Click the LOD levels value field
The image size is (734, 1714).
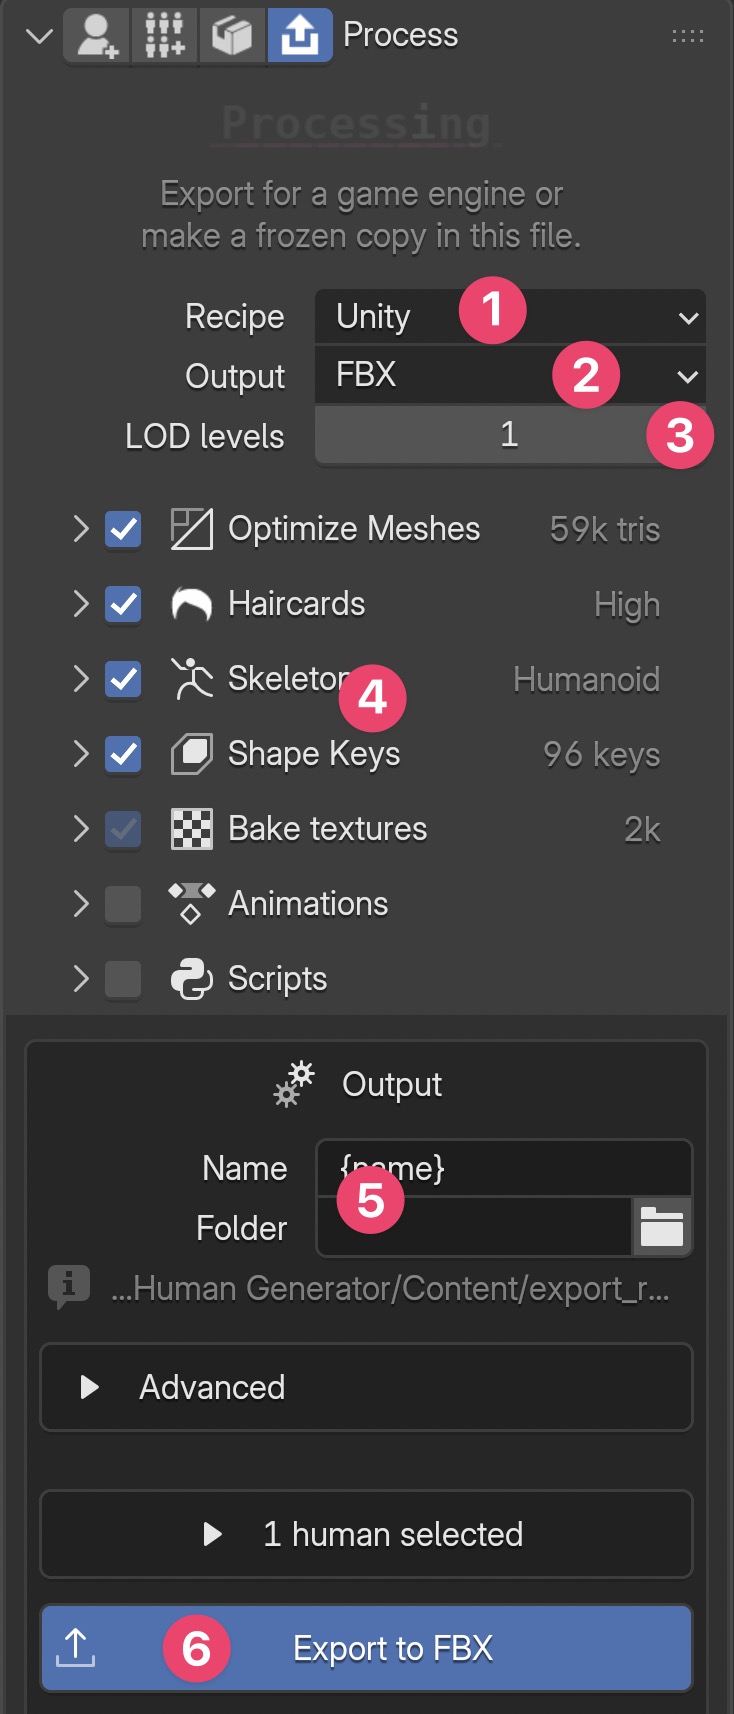[510, 435]
